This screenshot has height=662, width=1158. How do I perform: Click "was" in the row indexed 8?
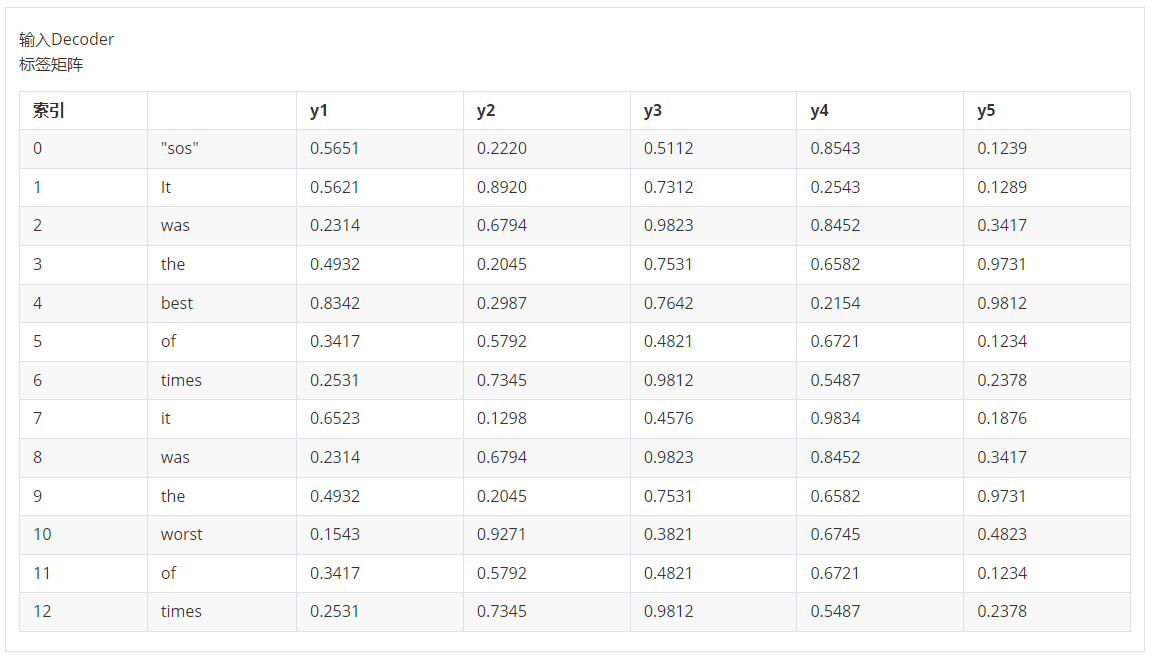(175, 457)
